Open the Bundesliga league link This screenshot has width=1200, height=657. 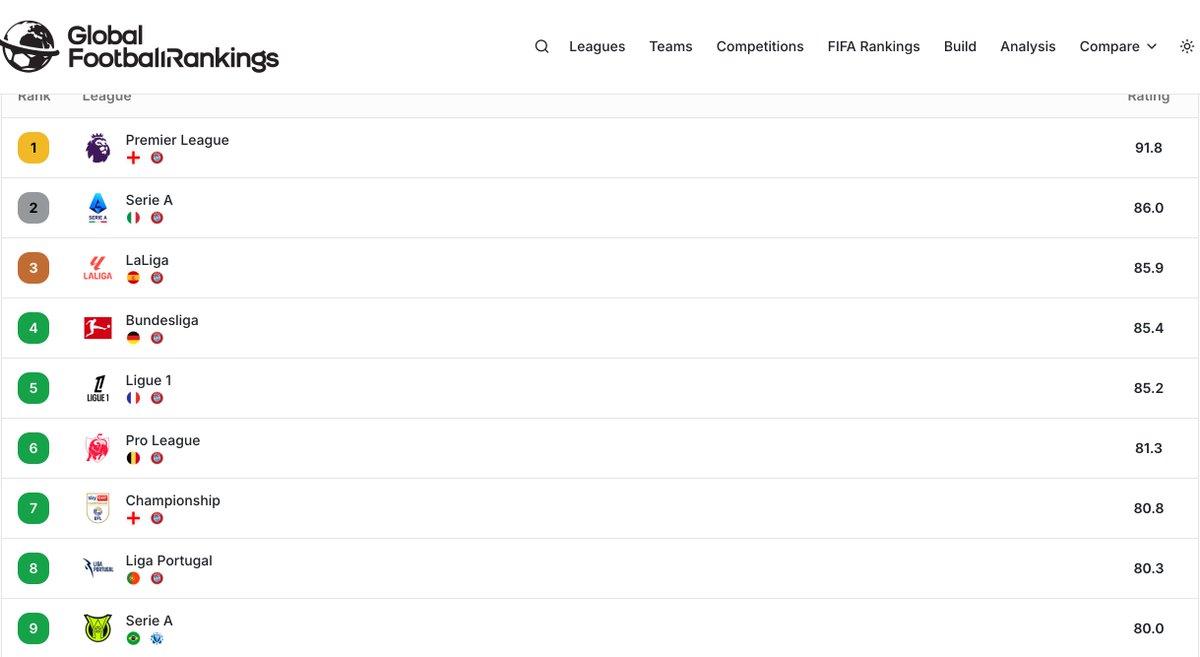pyautogui.click(x=162, y=320)
